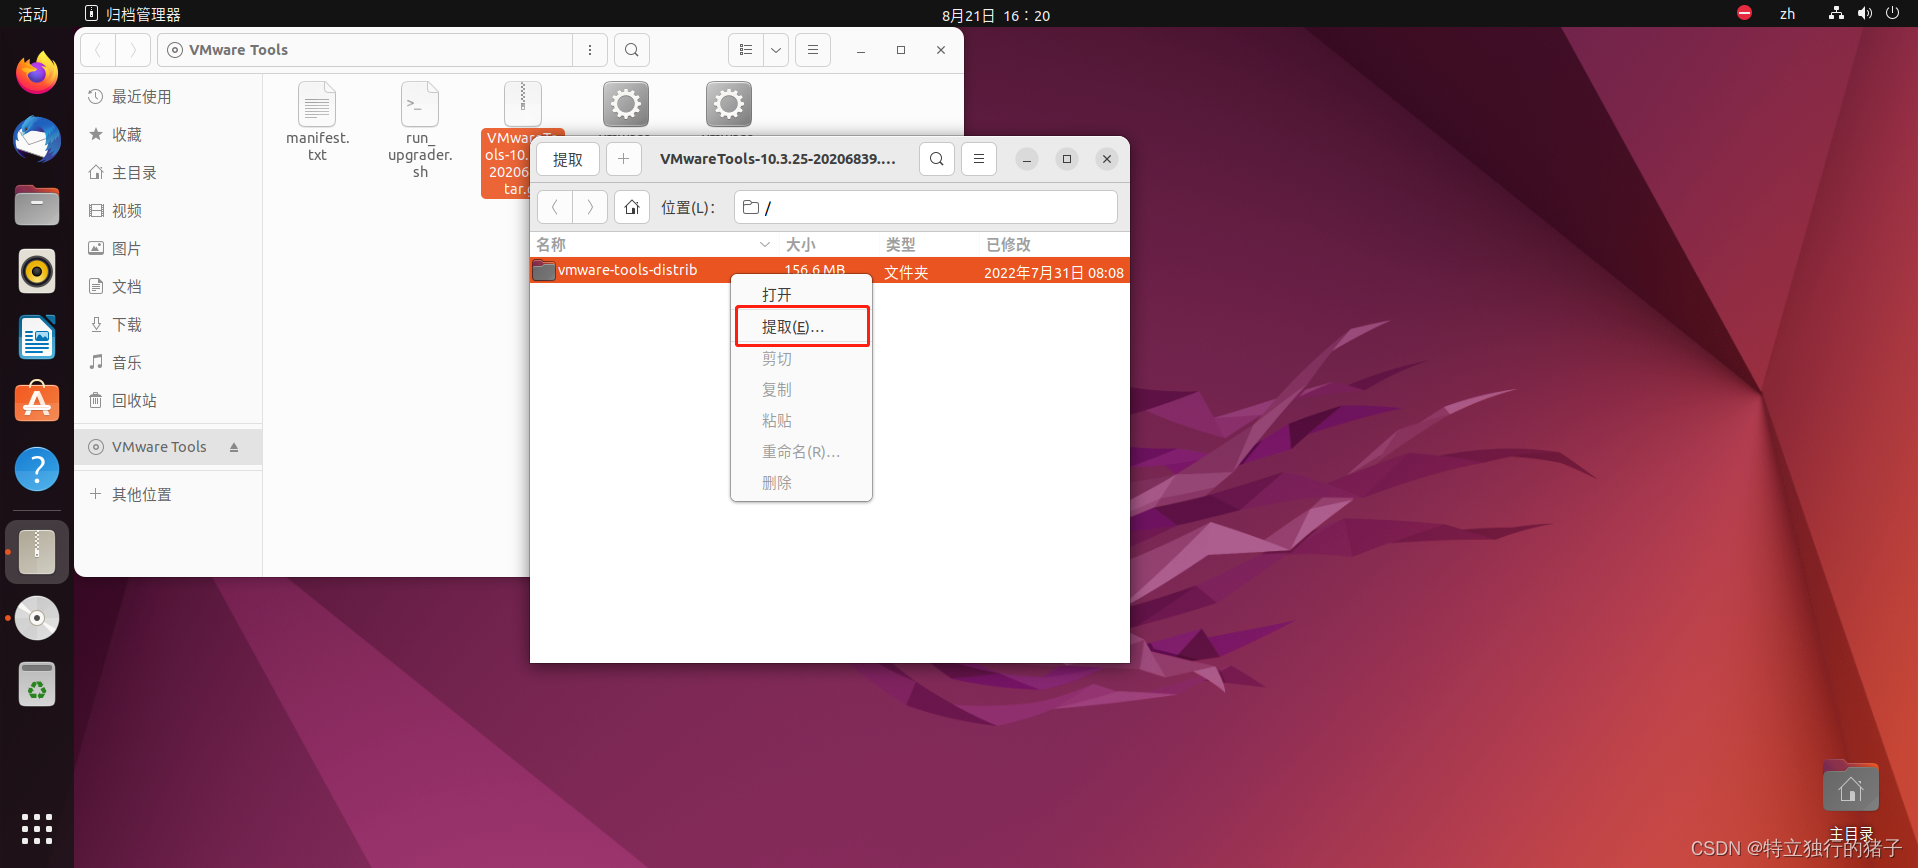
Task: Click Cut in the context menu
Action: [x=802, y=358]
